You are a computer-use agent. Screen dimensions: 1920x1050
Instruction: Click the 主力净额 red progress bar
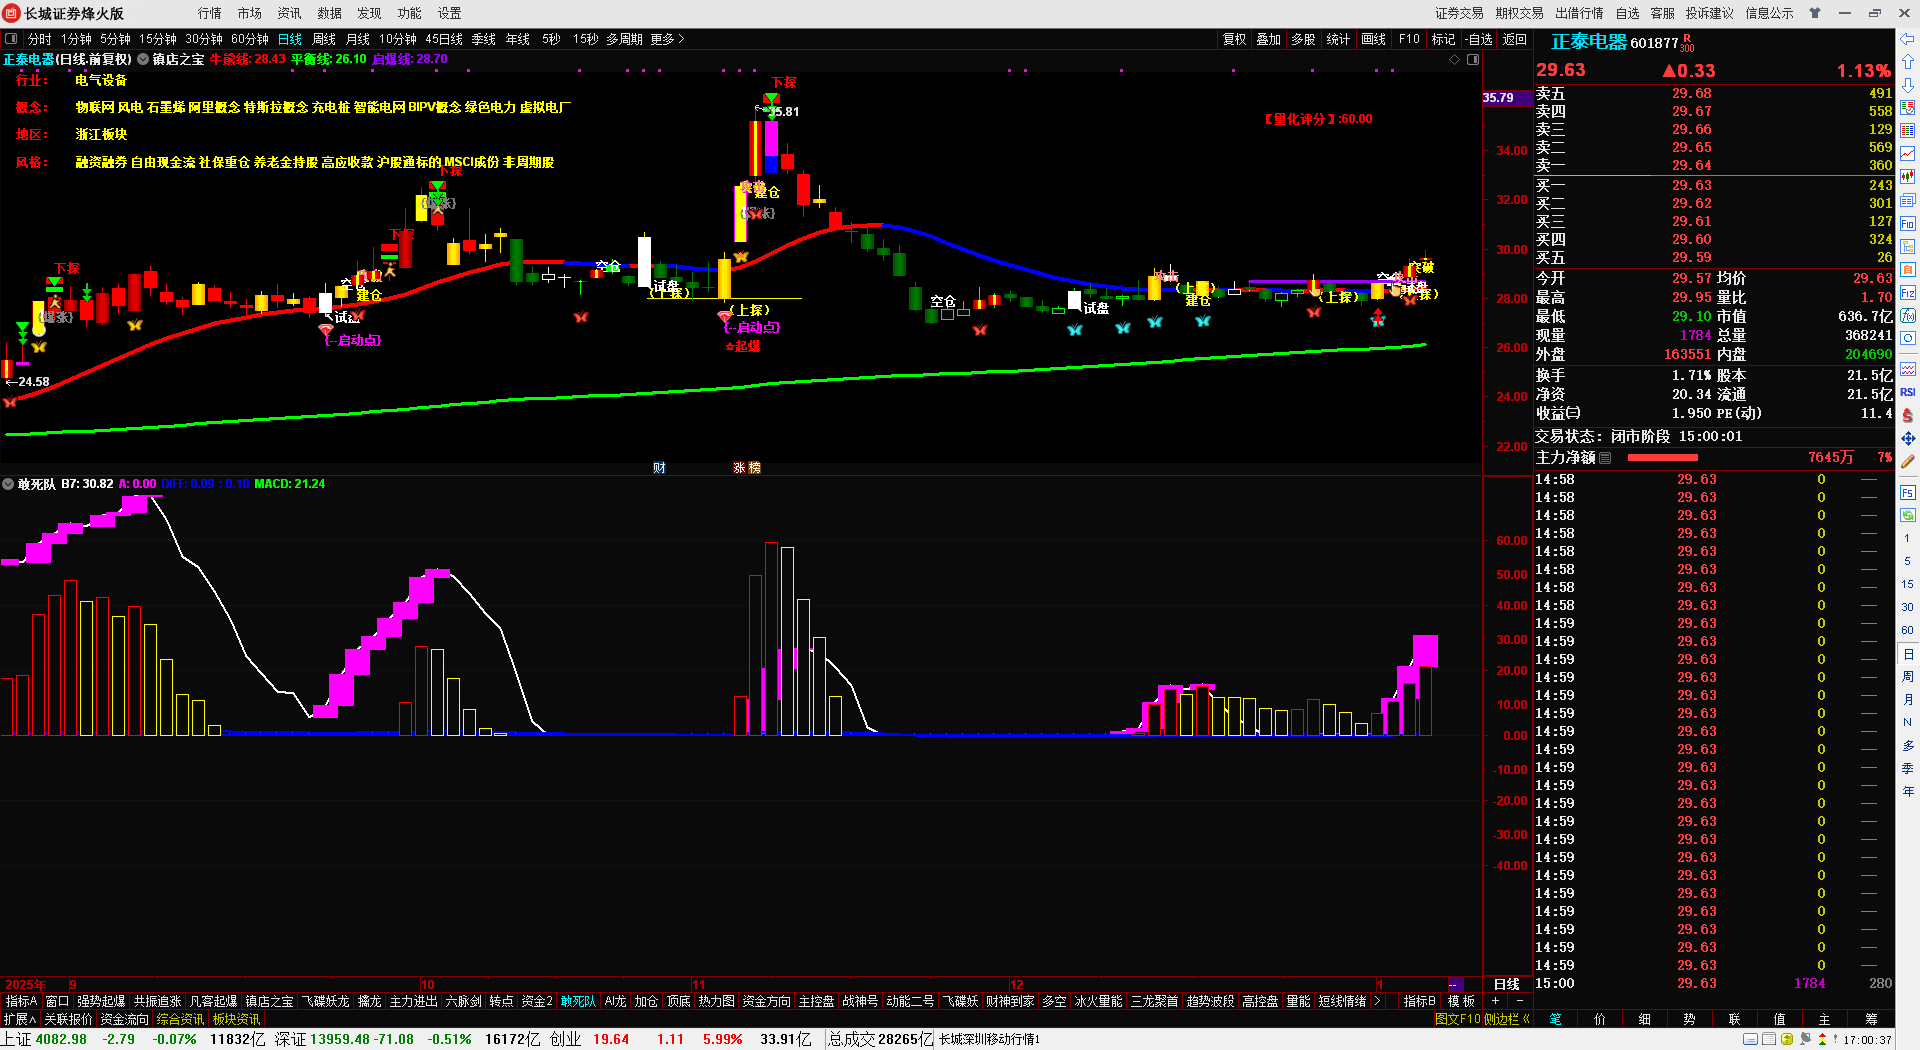[1663, 457]
